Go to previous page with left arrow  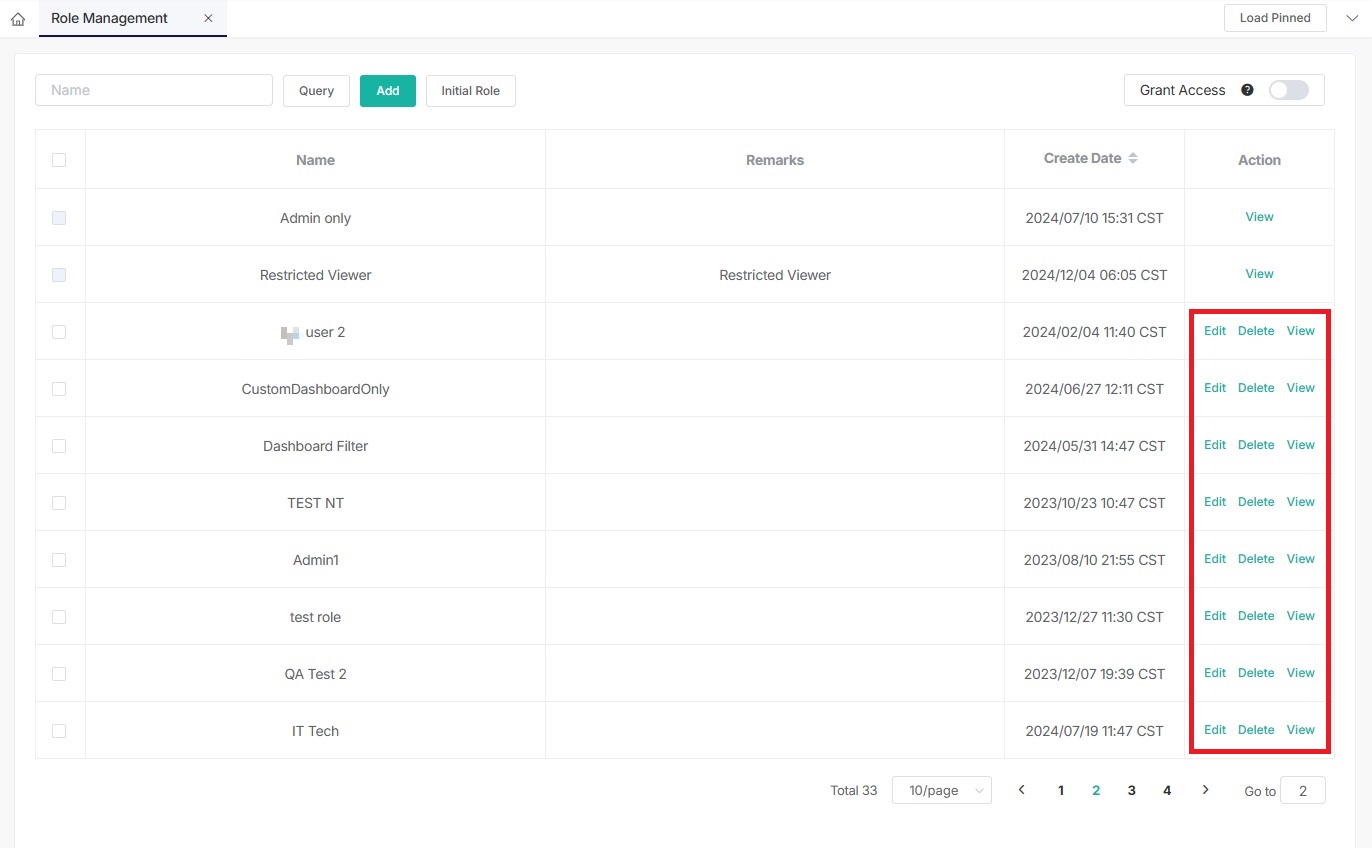click(1021, 790)
